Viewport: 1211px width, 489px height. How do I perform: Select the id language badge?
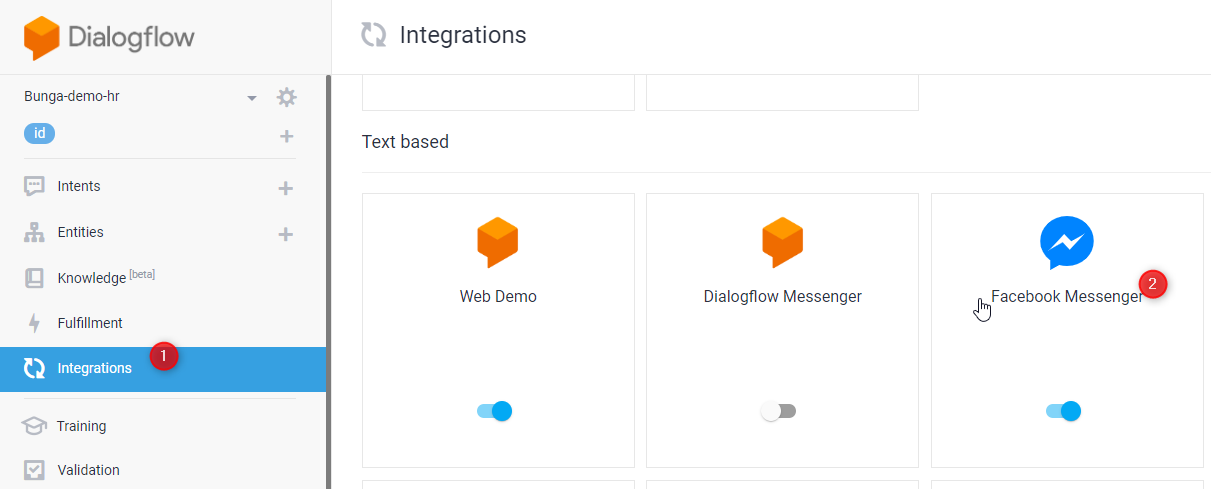click(x=40, y=134)
